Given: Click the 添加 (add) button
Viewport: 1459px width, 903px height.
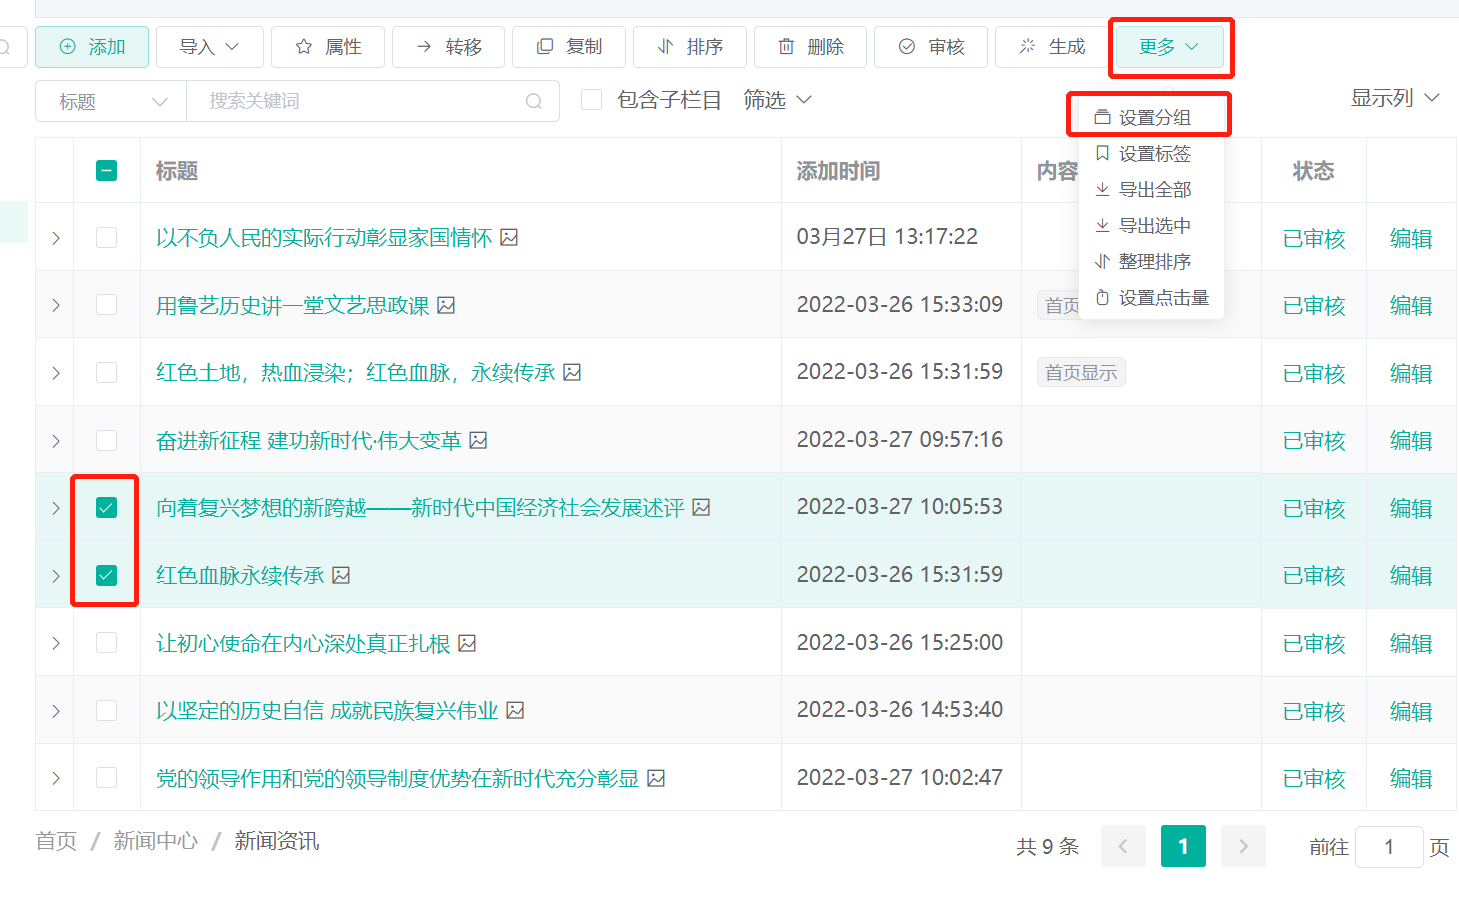Looking at the screenshot, I should pos(92,47).
